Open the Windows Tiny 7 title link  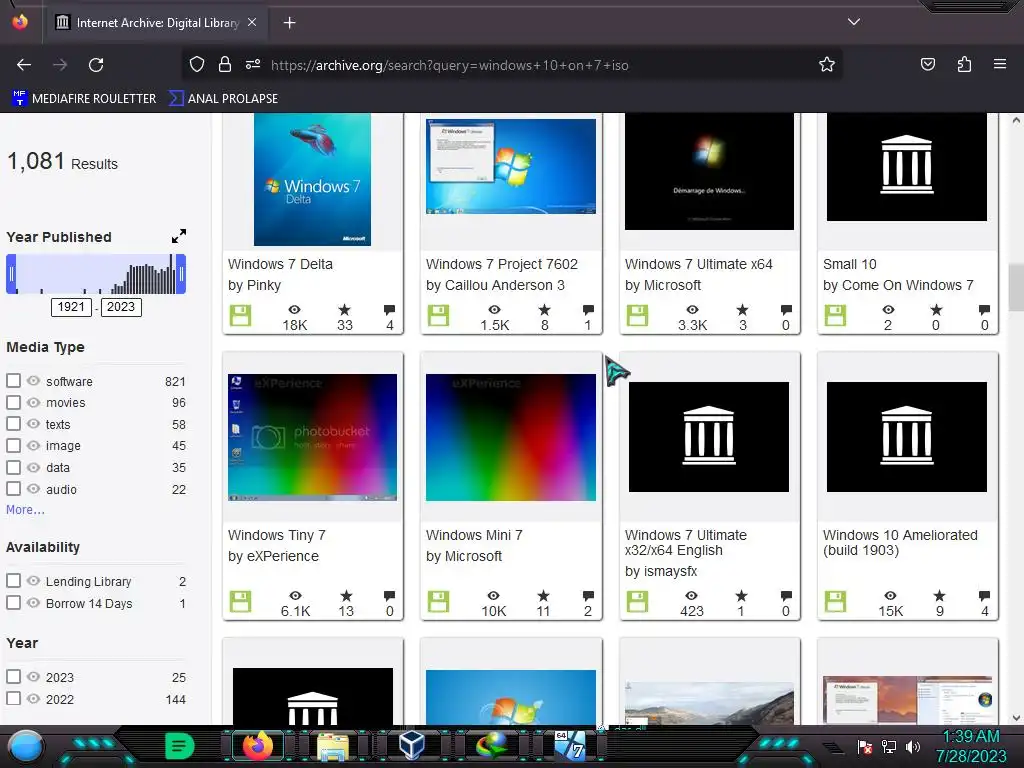coord(276,536)
